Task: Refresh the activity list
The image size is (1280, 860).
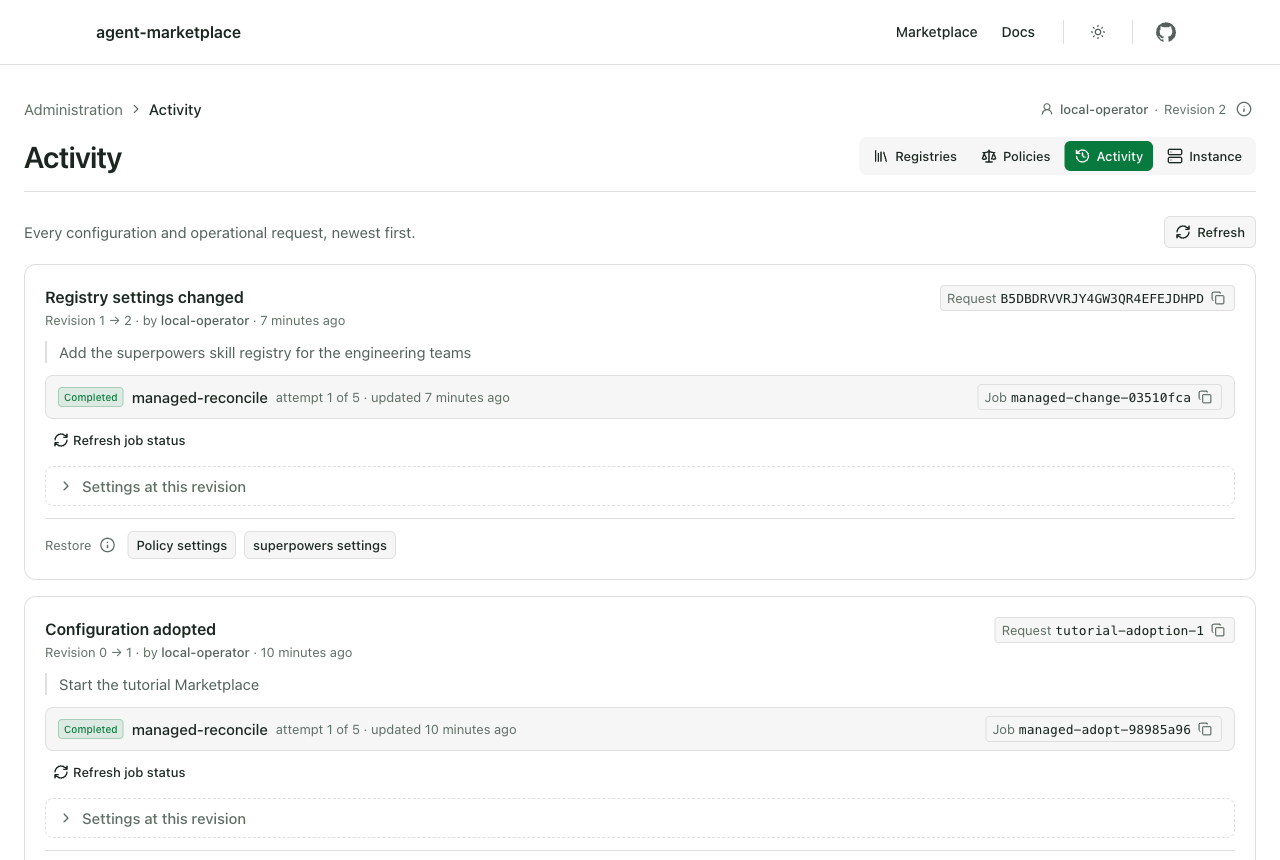Action: click(1209, 232)
